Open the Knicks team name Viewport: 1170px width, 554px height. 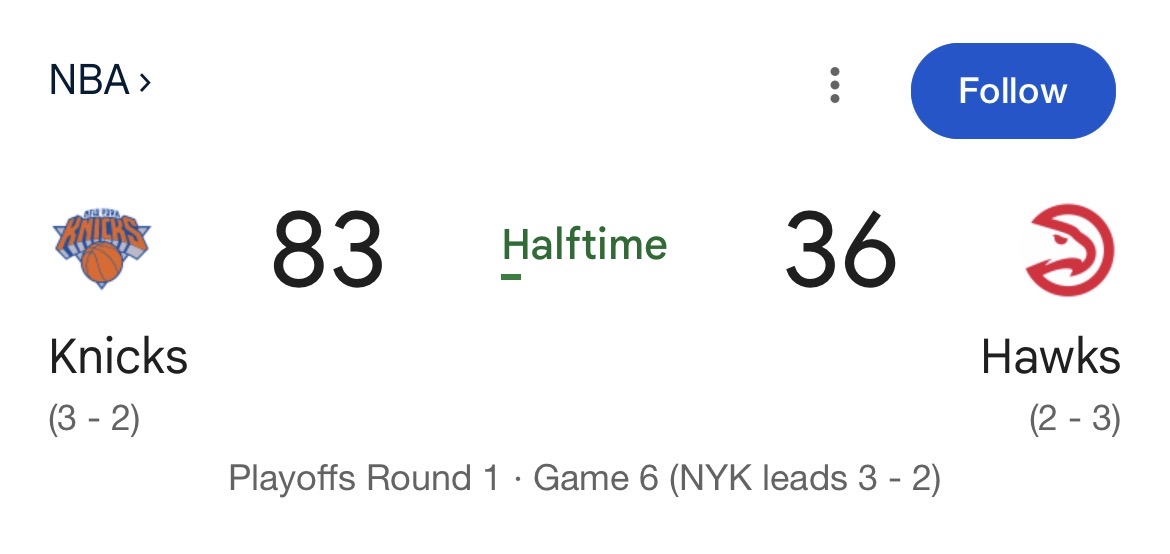[118, 357]
